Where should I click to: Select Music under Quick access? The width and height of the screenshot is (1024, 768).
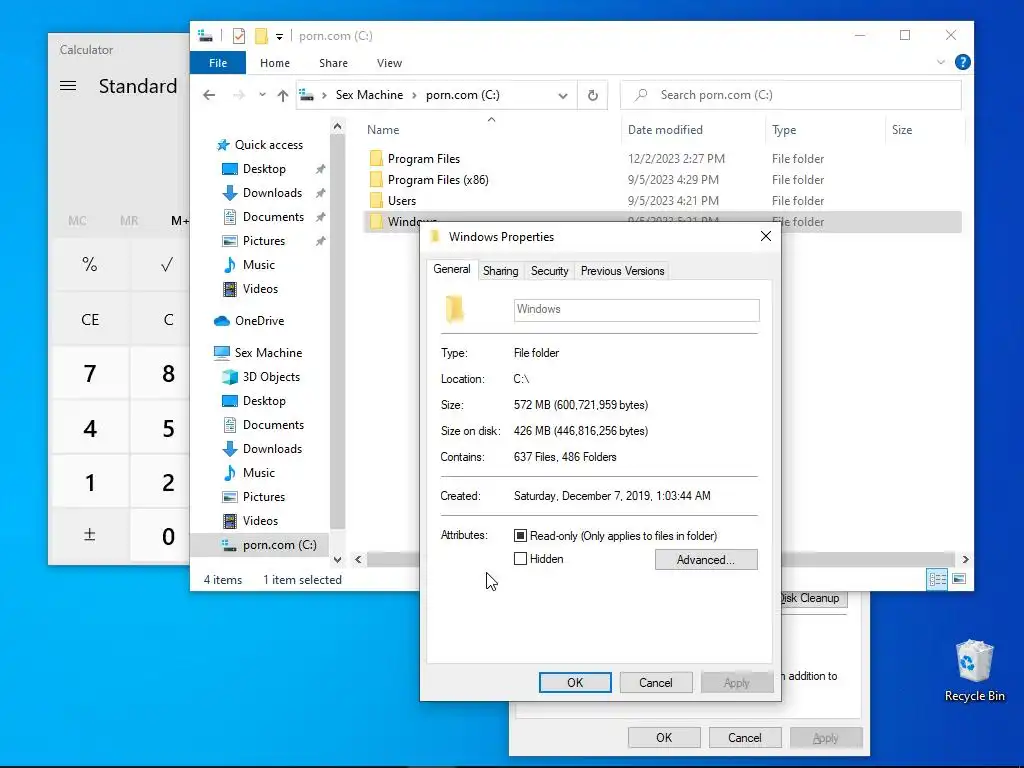click(x=259, y=265)
